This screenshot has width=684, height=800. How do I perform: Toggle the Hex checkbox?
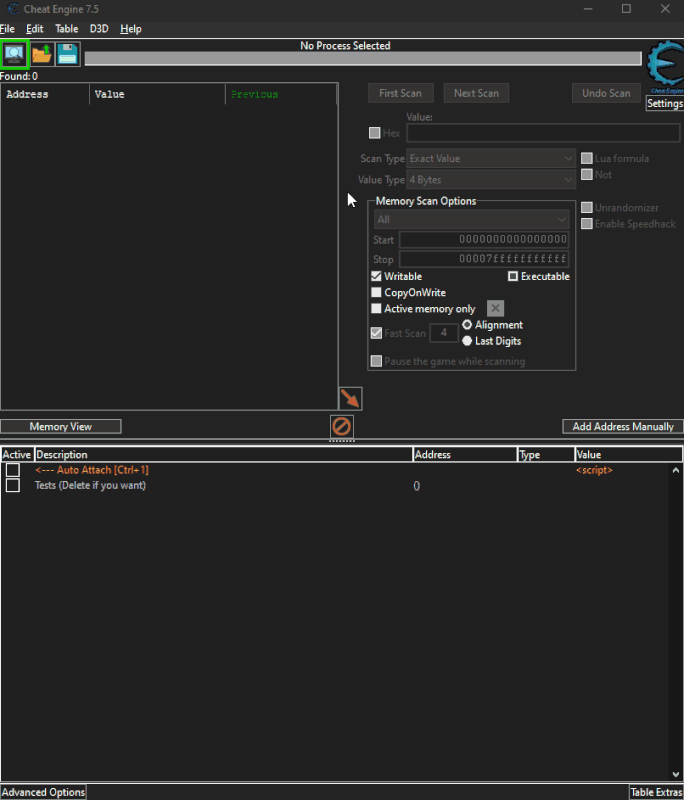tap(374, 133)
